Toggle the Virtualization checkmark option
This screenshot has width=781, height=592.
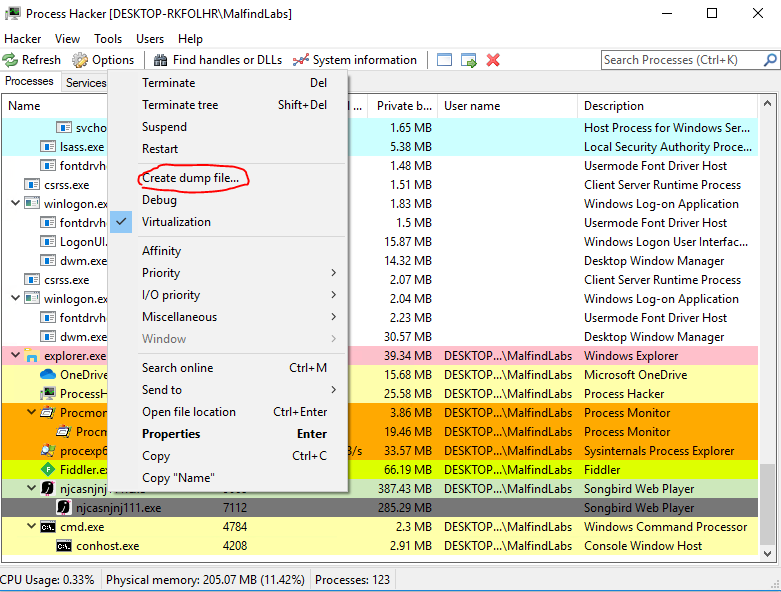tap(176, 222)
